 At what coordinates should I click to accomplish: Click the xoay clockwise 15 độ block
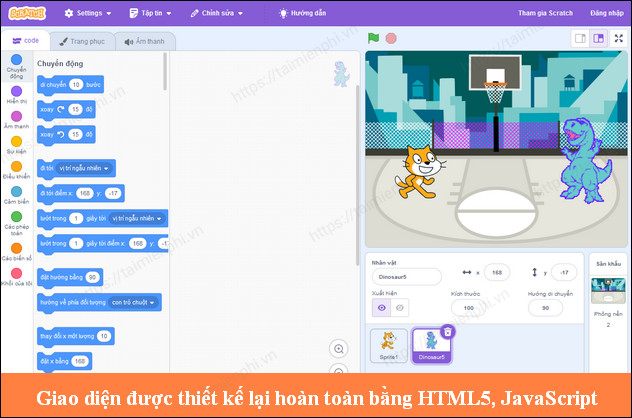click(x=66, y=110)
